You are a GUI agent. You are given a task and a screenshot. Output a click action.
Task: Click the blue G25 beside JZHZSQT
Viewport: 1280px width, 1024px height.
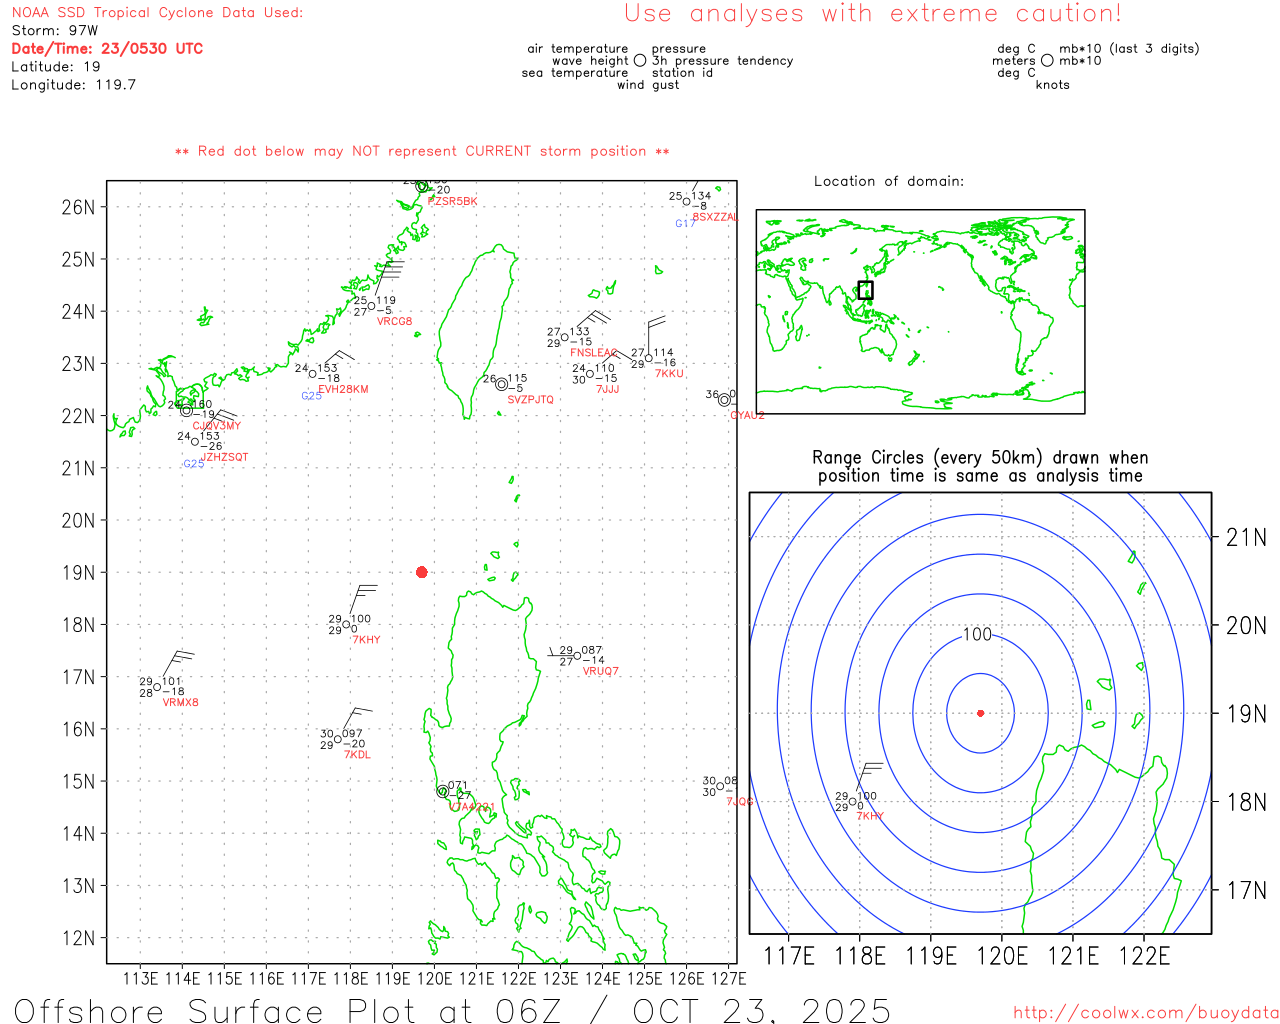click(x=193, y=464)
